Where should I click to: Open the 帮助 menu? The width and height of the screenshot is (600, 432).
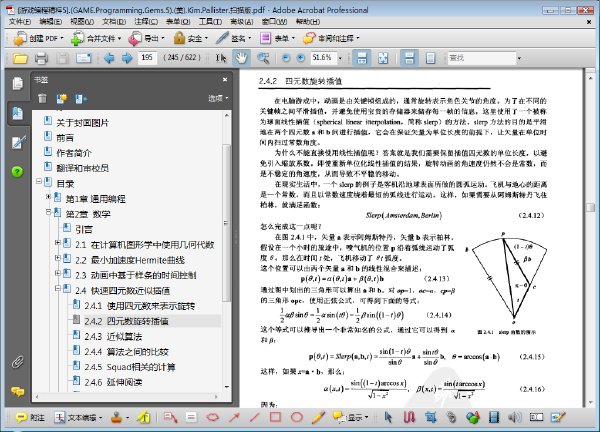pyautogui.click(x=308, y=21)
